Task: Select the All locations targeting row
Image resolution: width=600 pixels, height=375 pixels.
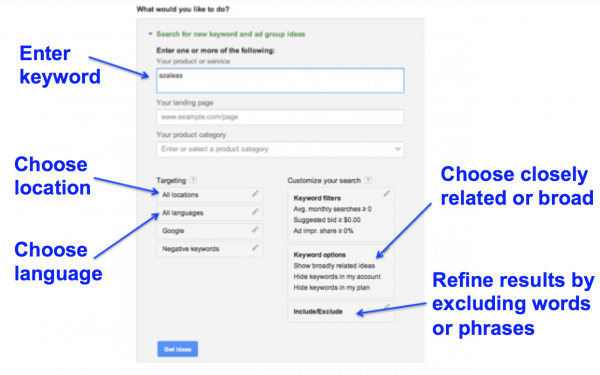Action: click(x=209, y=195)
